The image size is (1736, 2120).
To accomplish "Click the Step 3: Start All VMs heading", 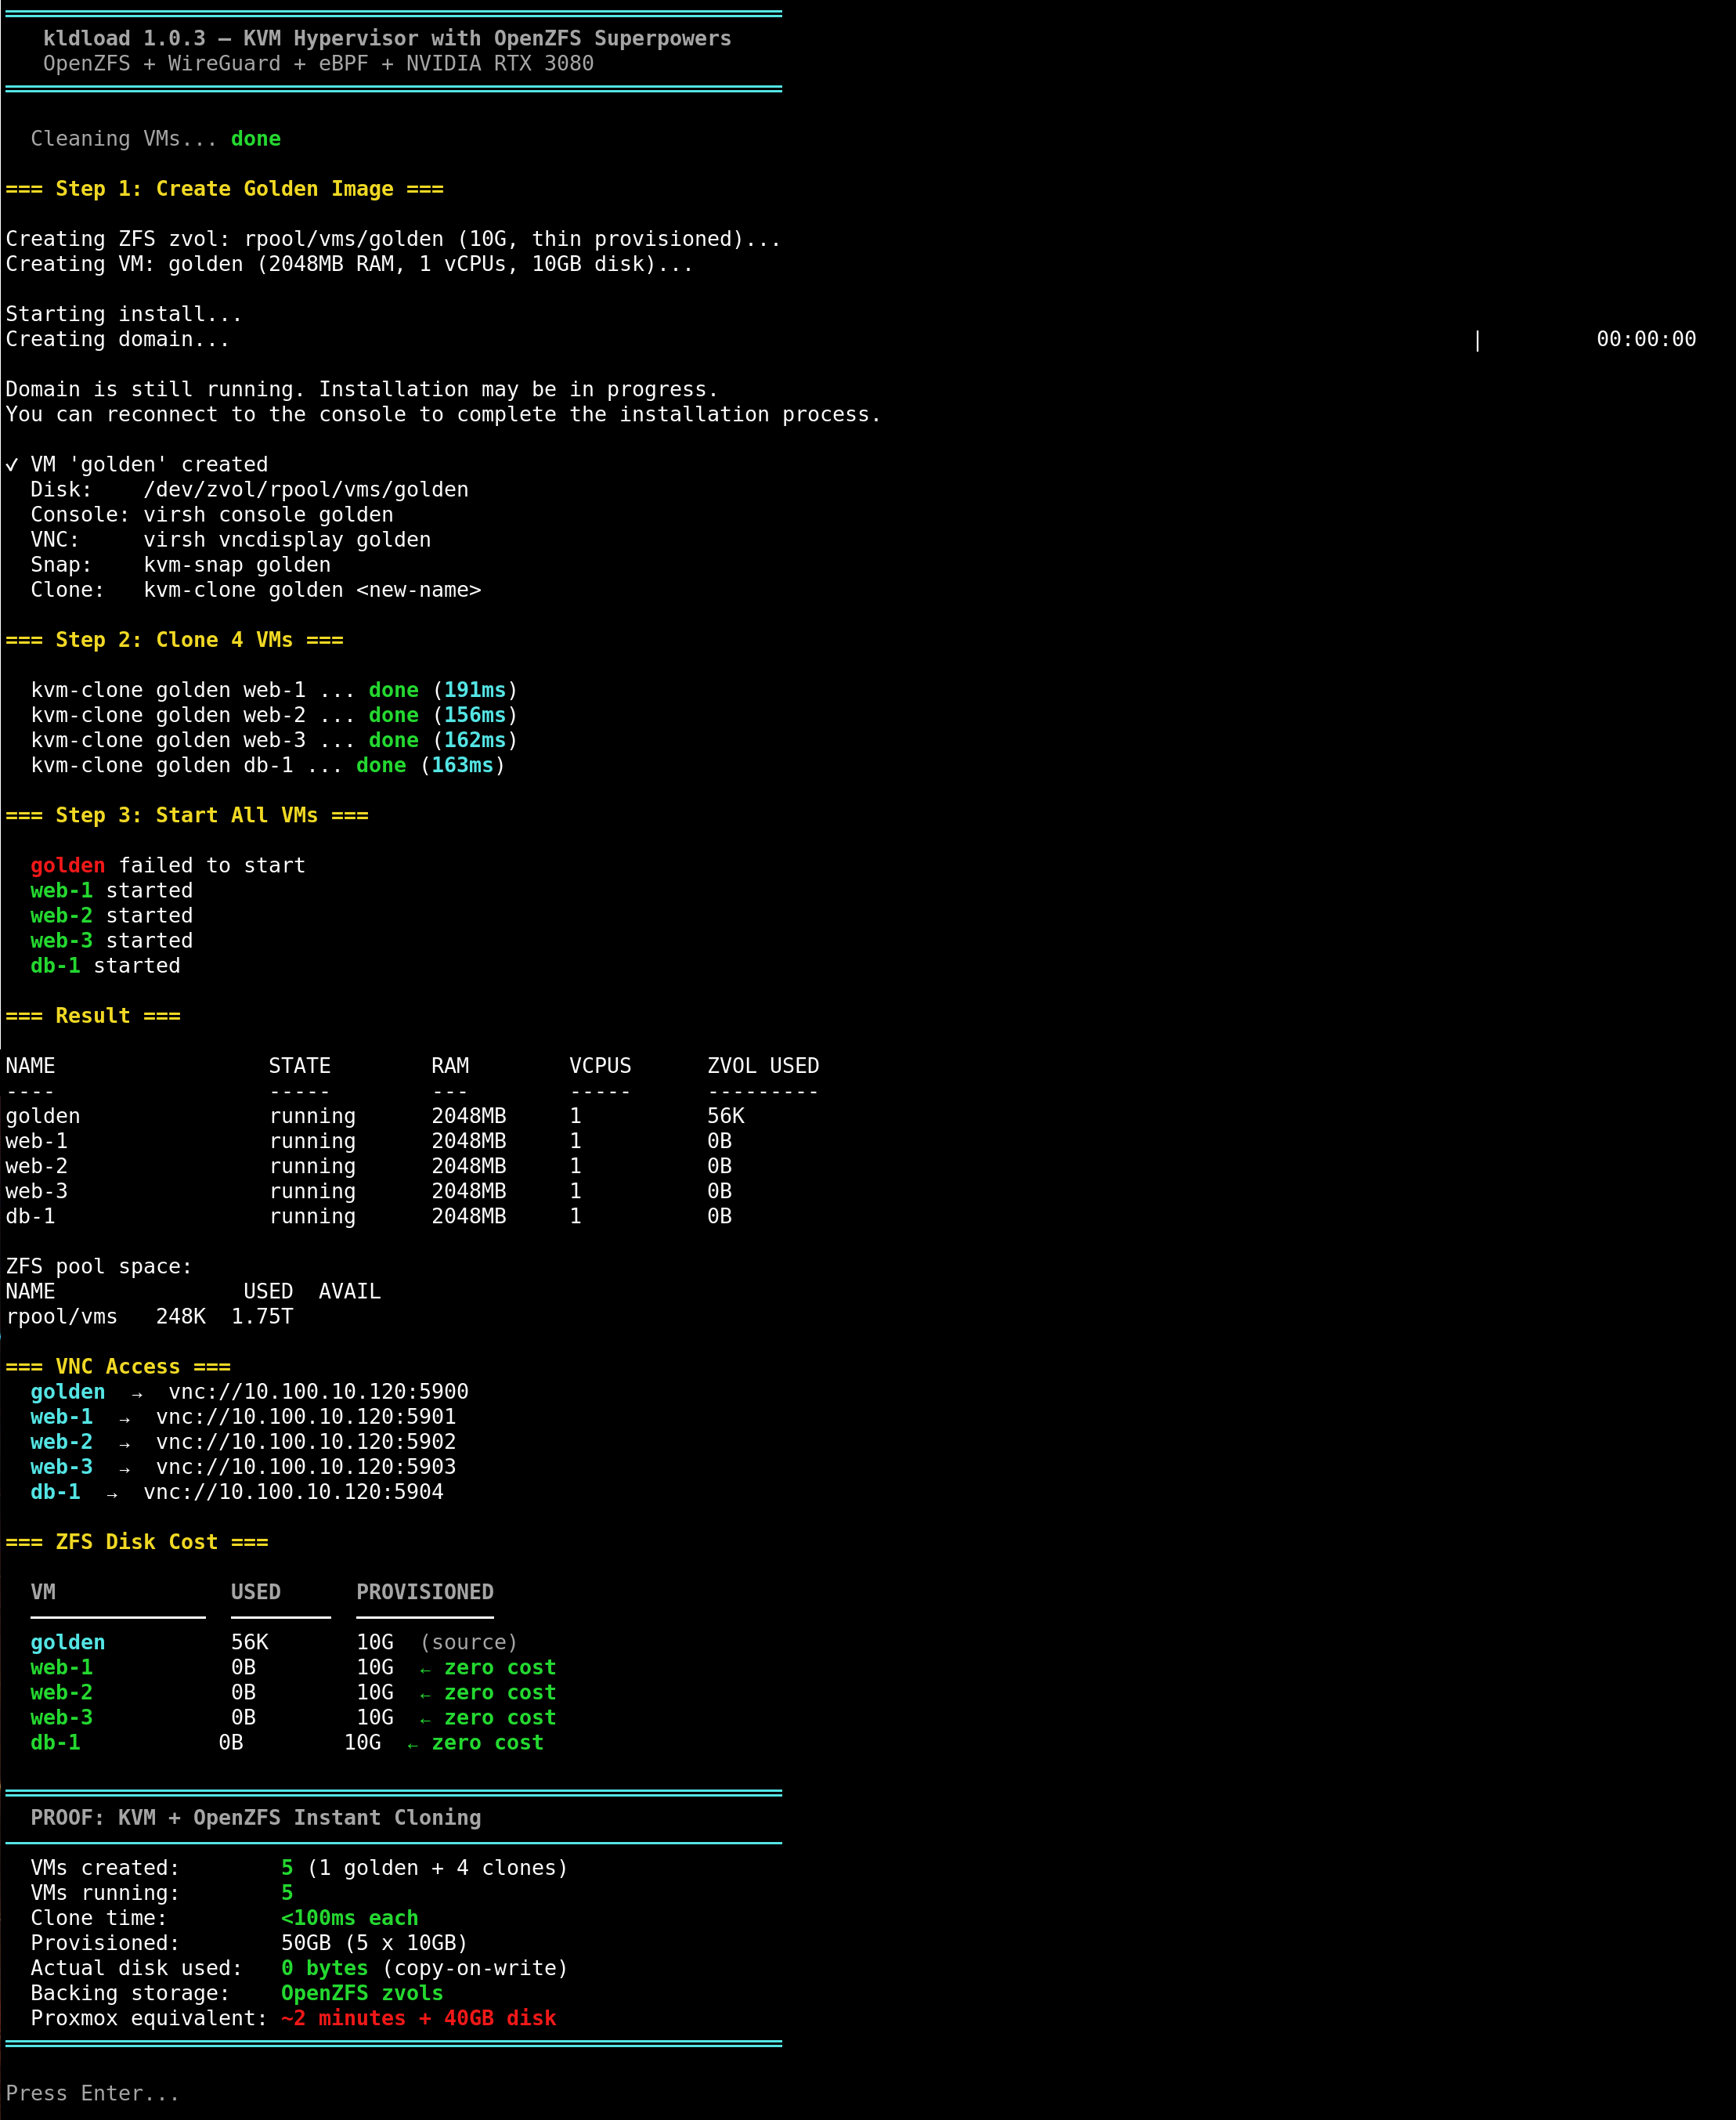I will [187, 815].
